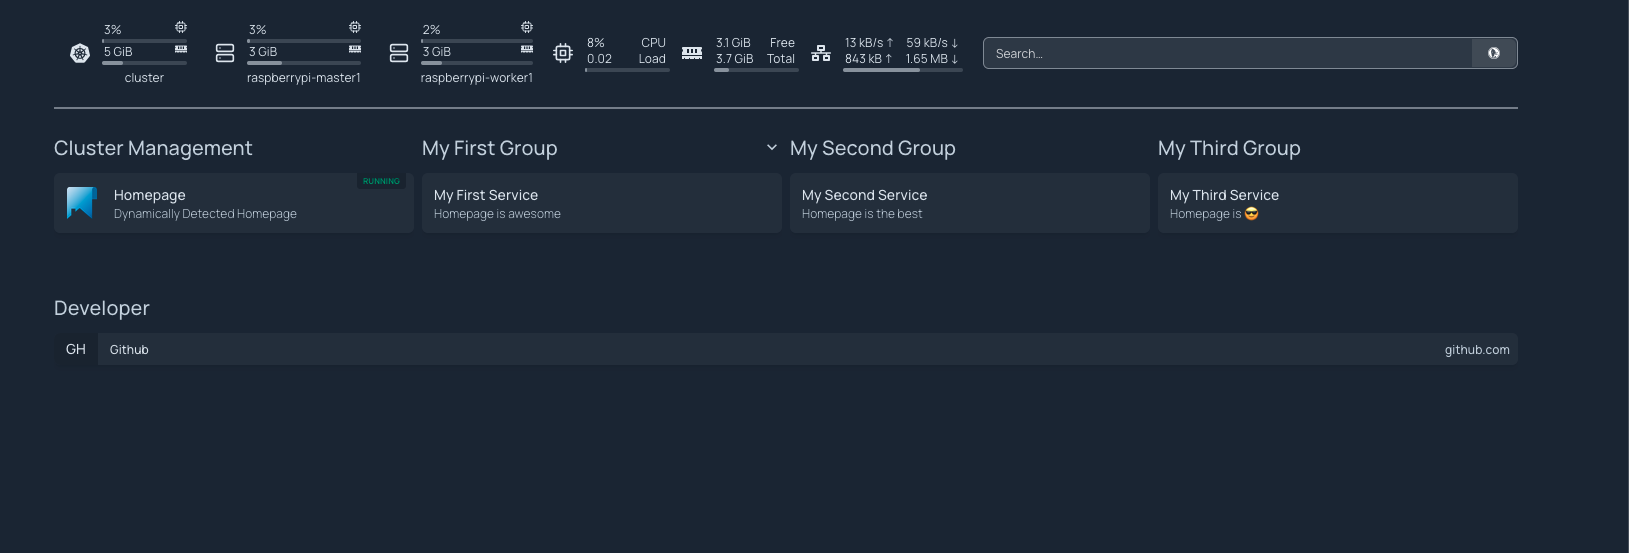Click the Kubernetes cluster wheel icon
This screenshot has height=553, width=1629.
click(x=80, y=53)
